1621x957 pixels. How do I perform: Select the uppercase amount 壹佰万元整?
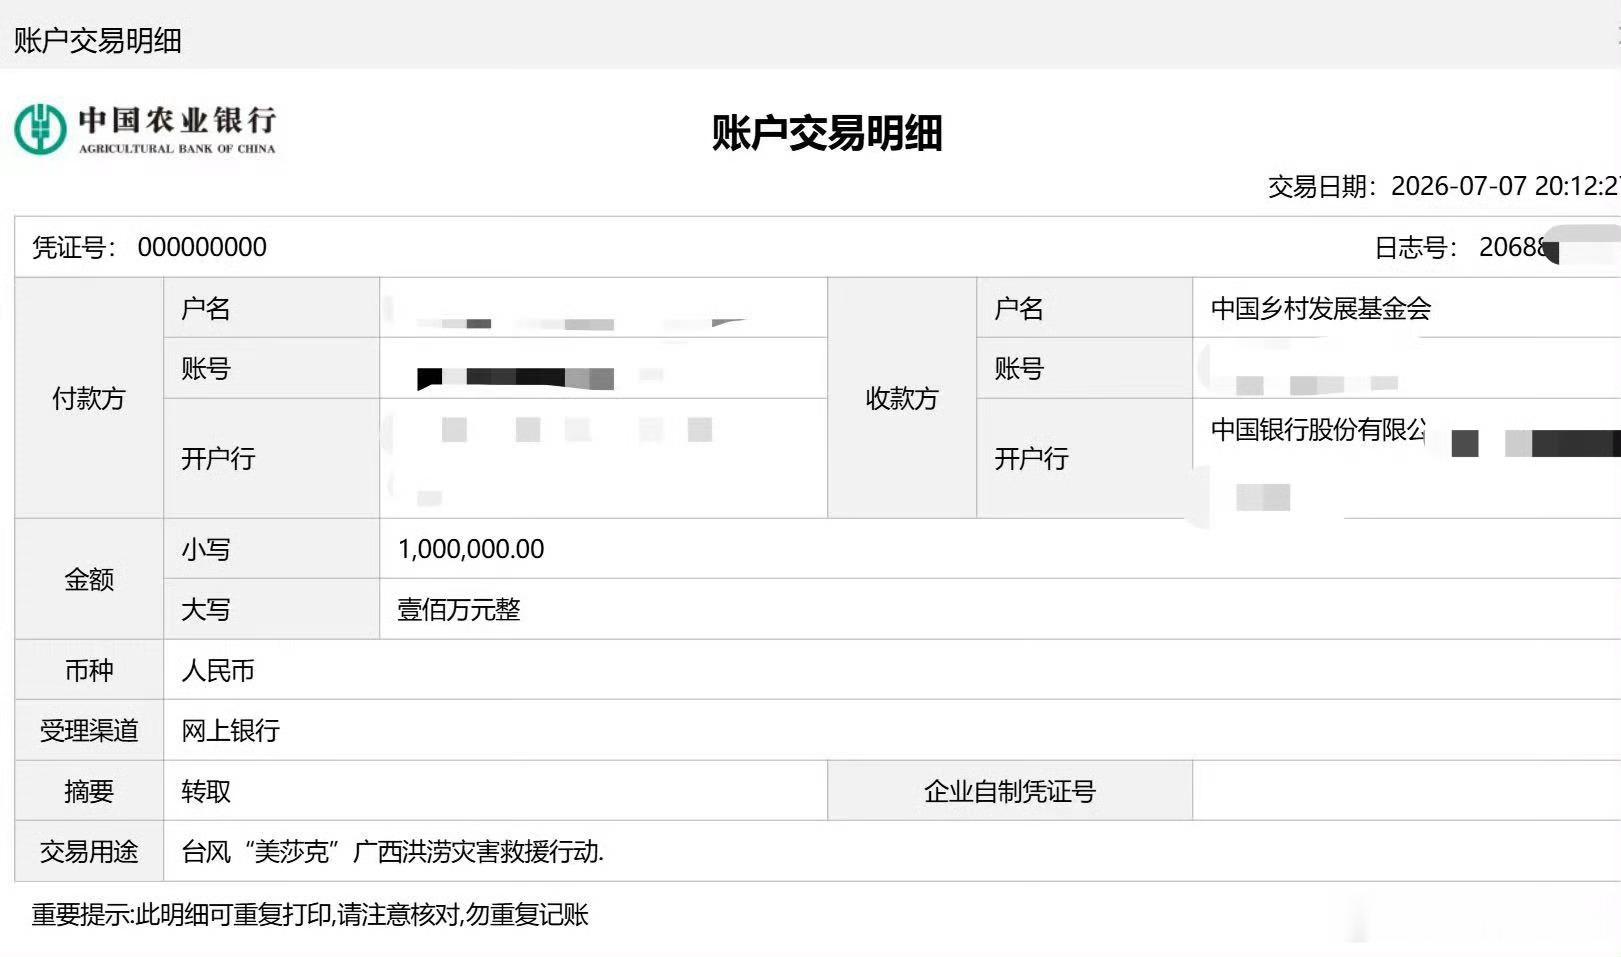459,609
